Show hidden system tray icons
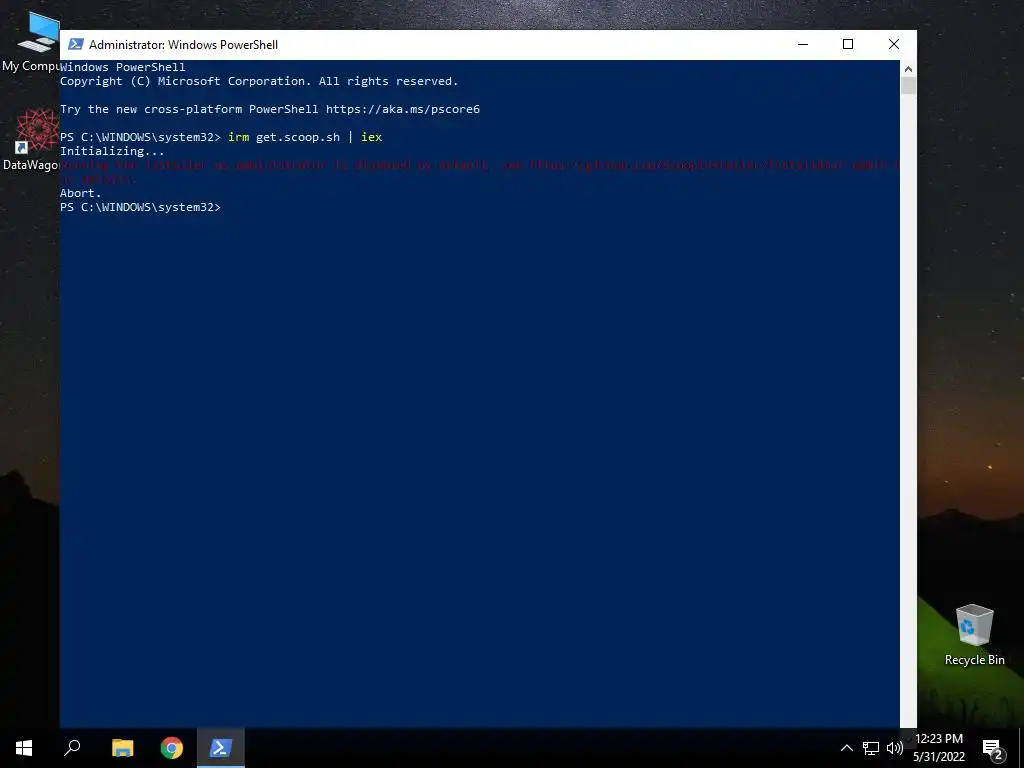The height and width of the screenshot is (768, 1024). click(x=846, y=748)
